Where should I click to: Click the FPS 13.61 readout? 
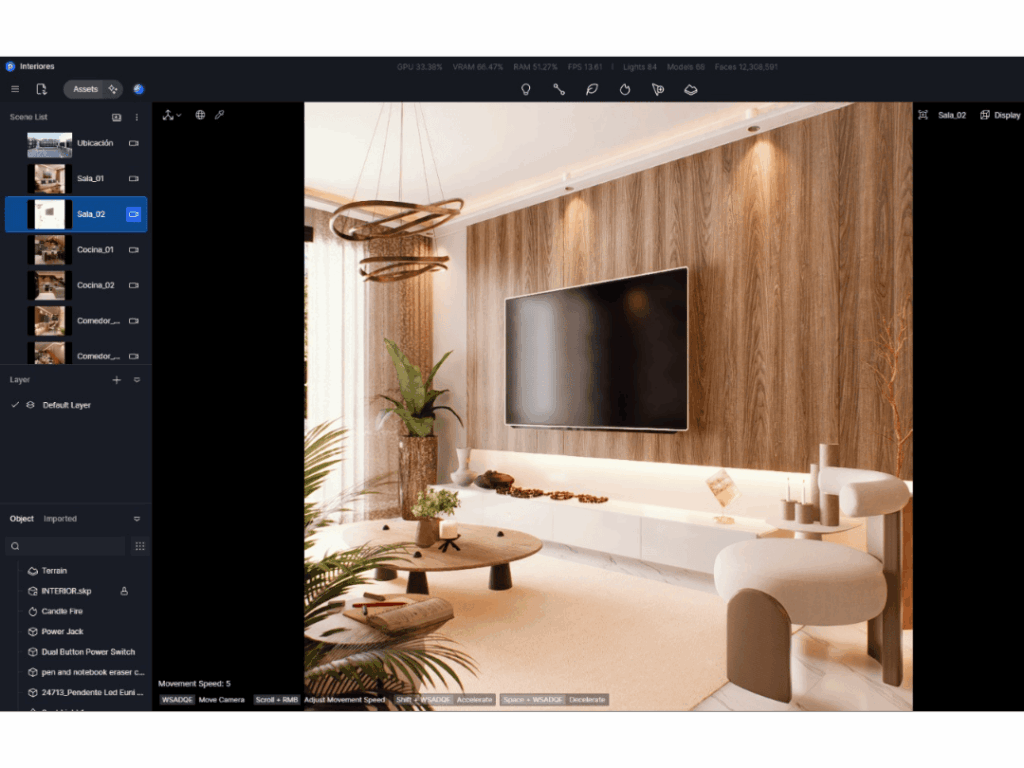pos(585,67)
